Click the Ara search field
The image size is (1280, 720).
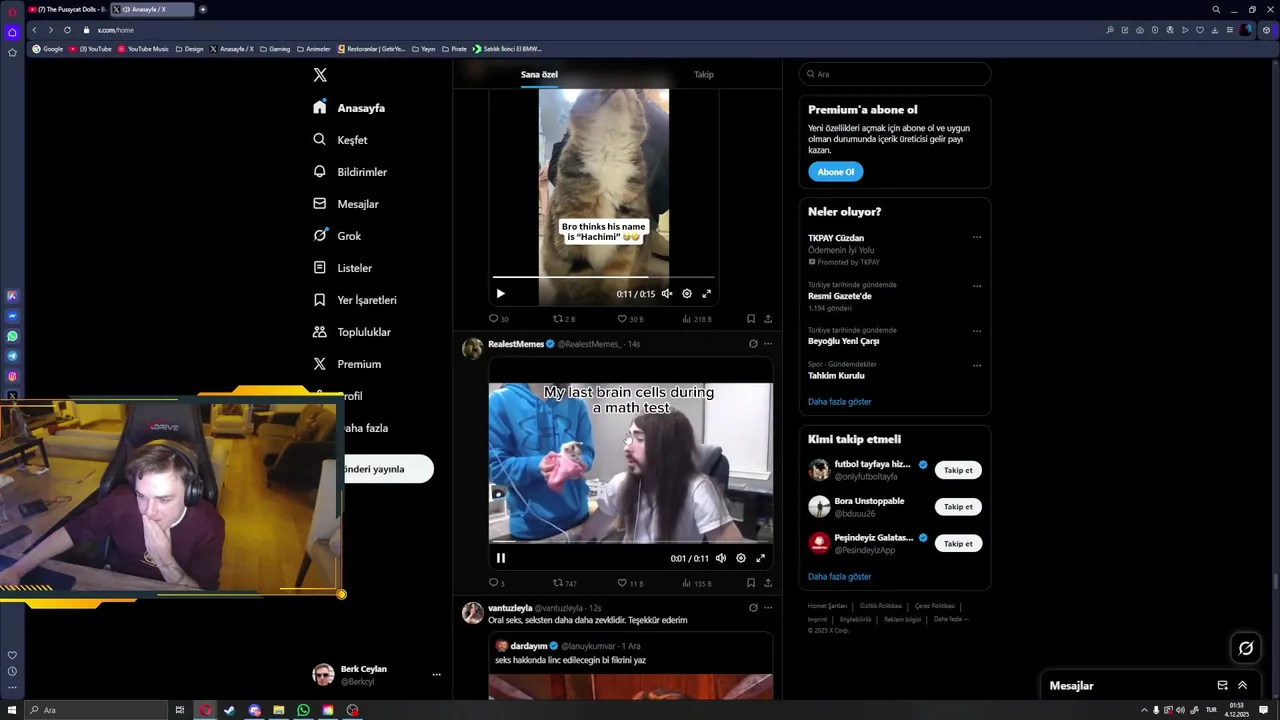tap(895, 74)
